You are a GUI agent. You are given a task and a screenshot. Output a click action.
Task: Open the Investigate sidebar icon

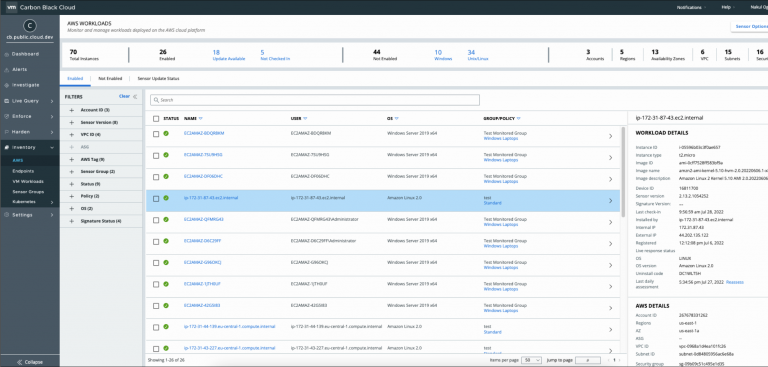(6, 85)
